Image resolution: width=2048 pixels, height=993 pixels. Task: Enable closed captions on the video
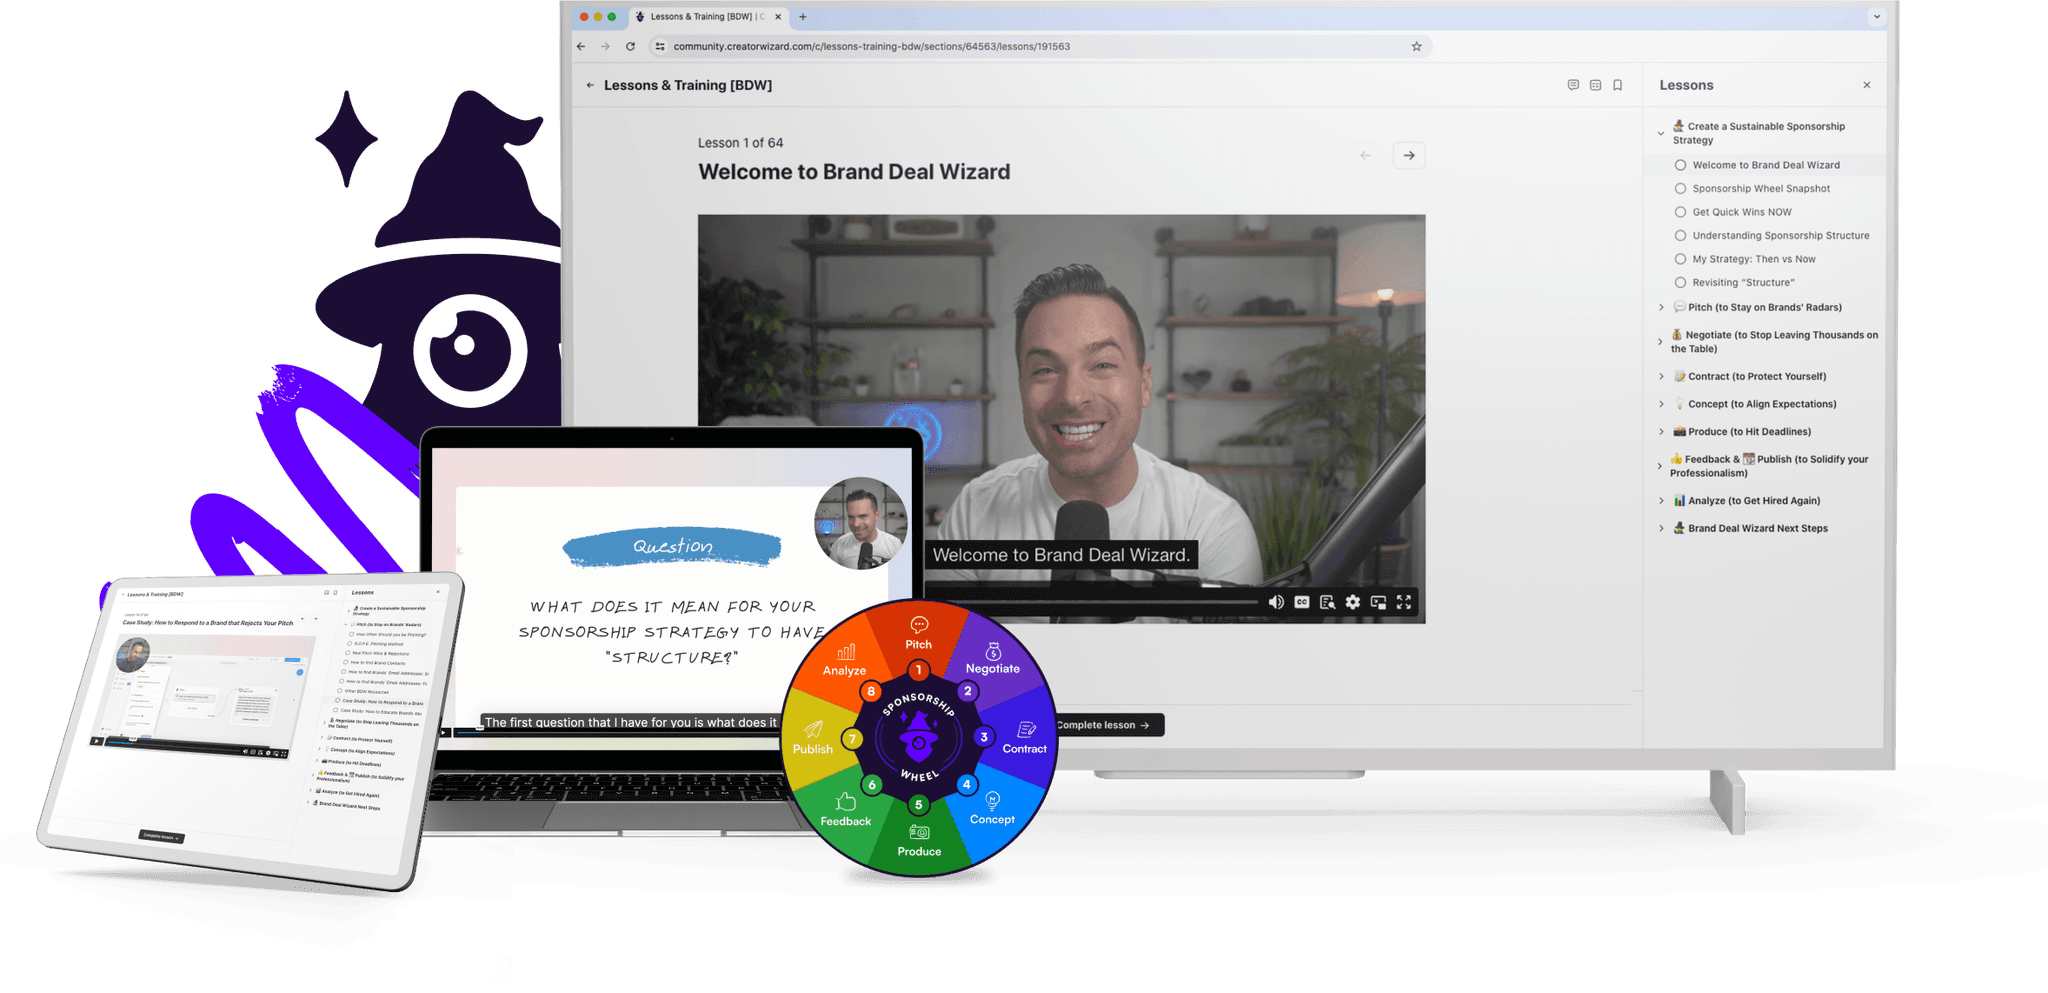pos(1301,602)
